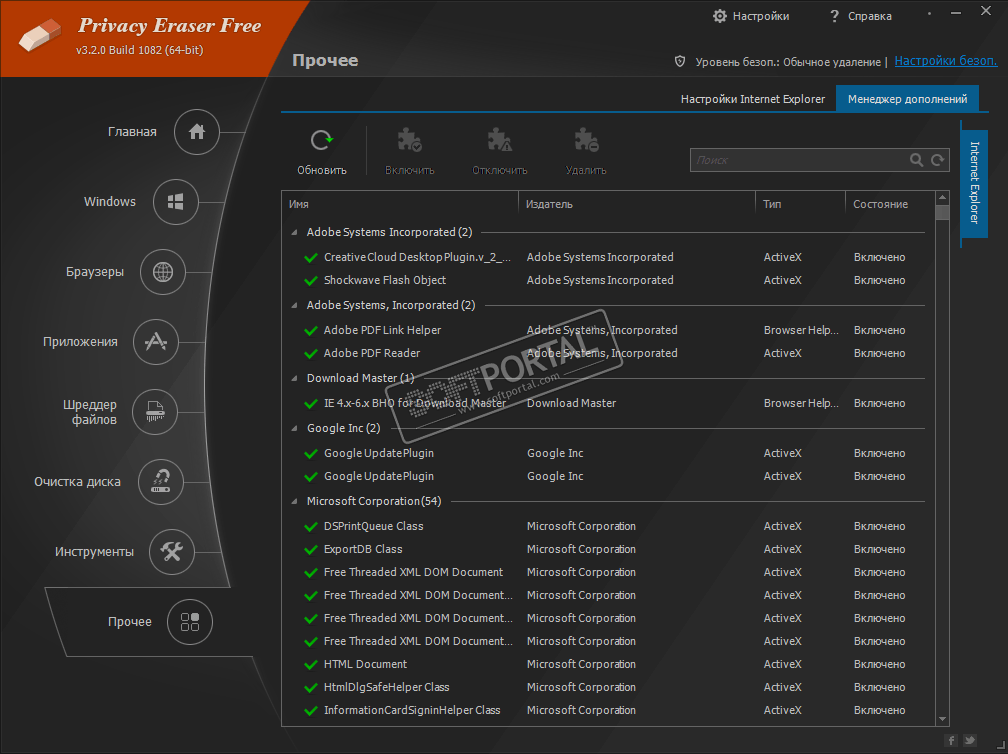Screen dimensions: 1008x754
Task: Open the Очистка диска icon
Action: (x=161, y=482)
